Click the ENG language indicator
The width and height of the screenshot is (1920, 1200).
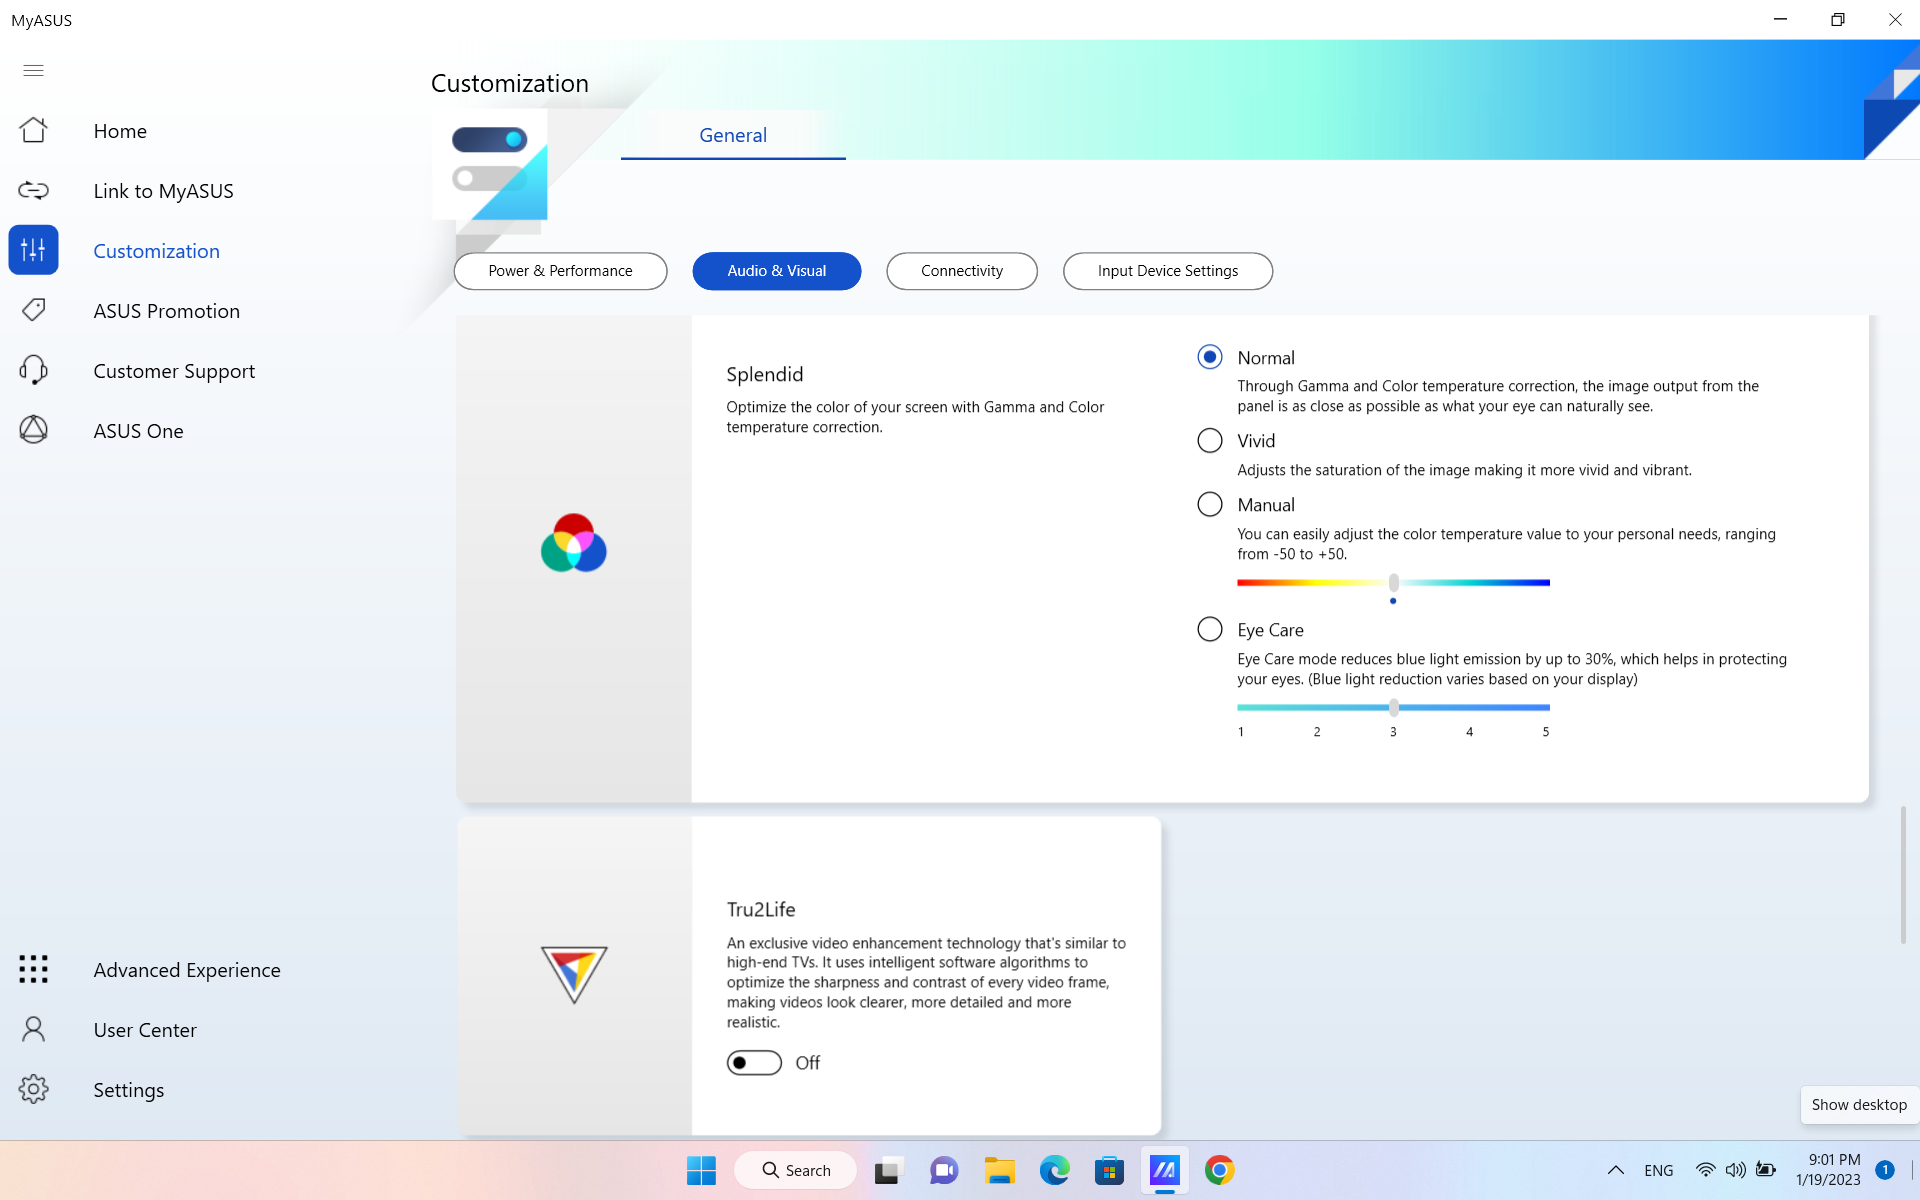pos(1658,1170)
